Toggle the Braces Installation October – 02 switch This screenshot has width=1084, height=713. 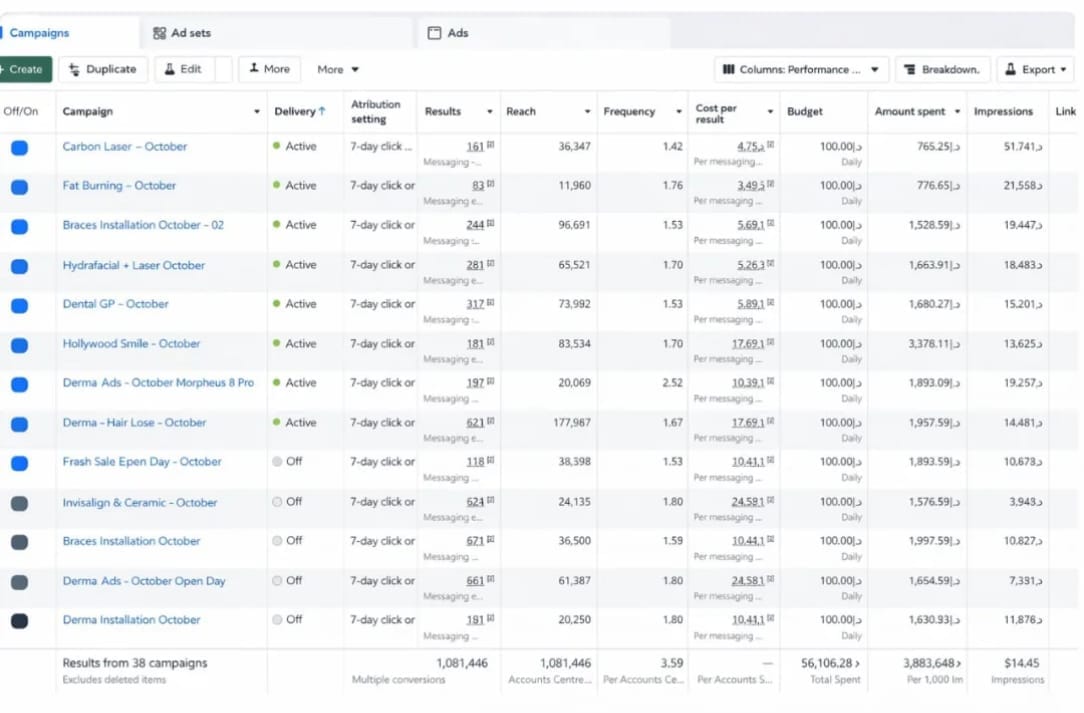coord(19,226)
